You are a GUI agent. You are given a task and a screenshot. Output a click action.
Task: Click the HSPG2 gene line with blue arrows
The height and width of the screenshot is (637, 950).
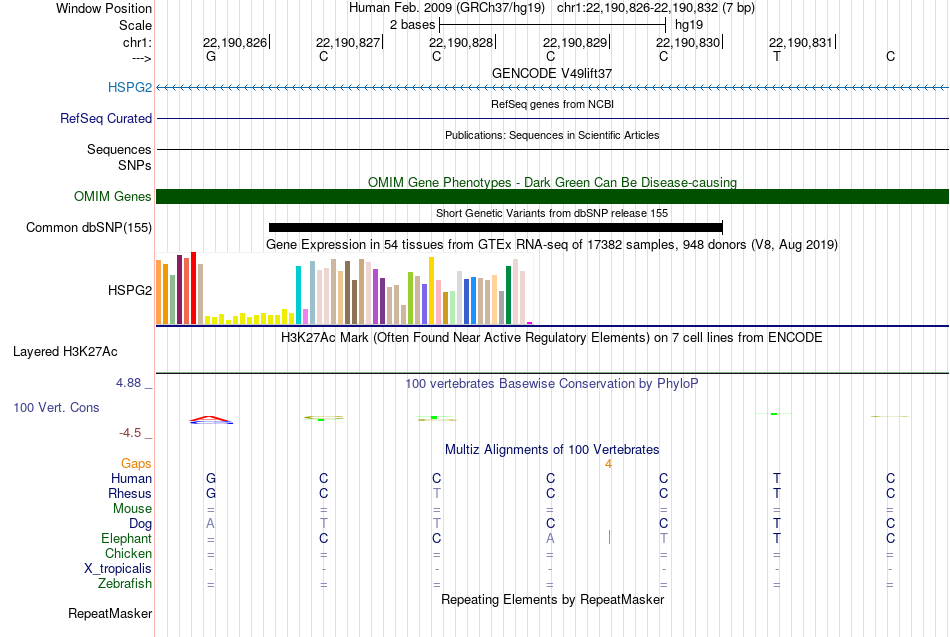point(553,88)
